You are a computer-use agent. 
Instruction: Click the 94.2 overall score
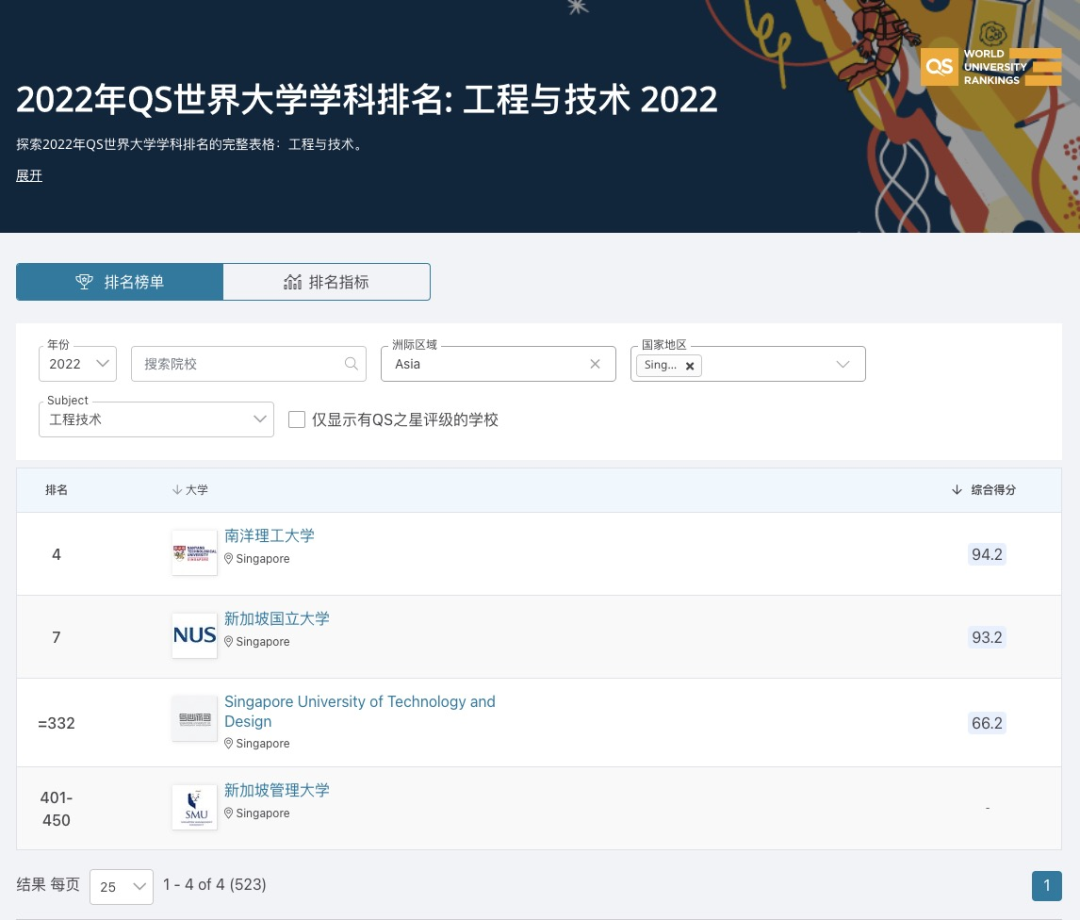(x=987, y=554)
